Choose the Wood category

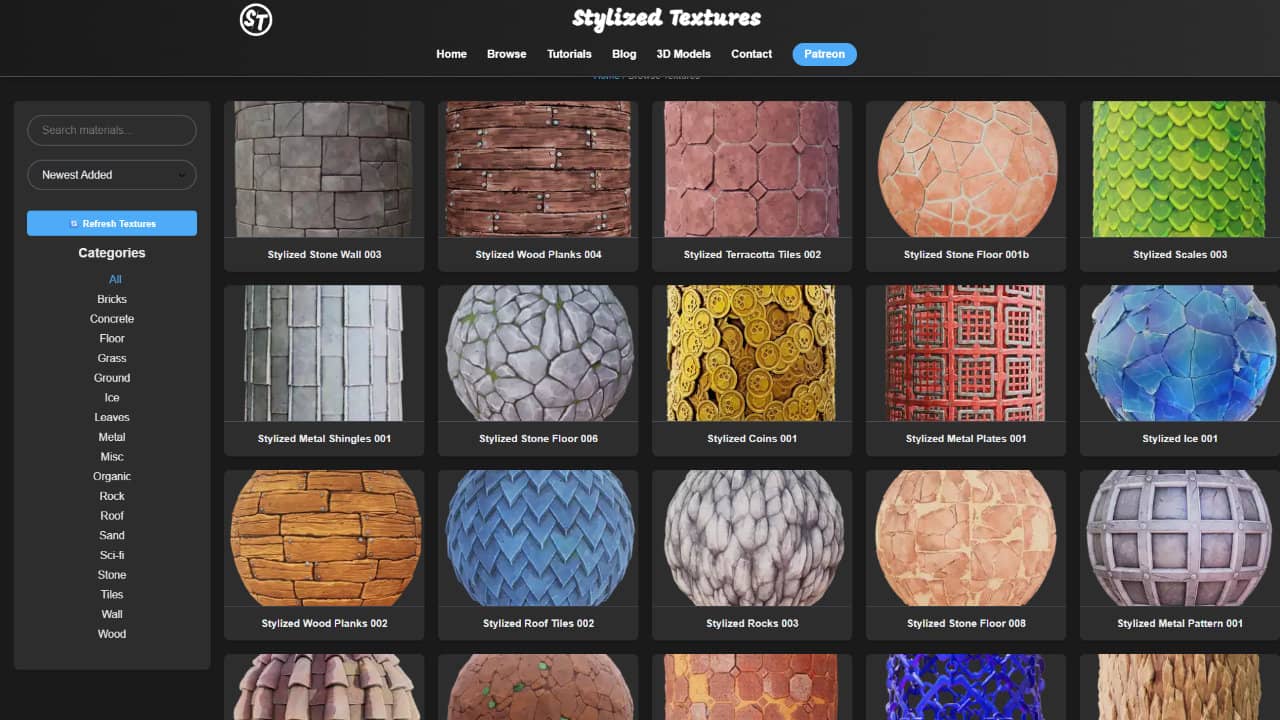click(112, 634)
